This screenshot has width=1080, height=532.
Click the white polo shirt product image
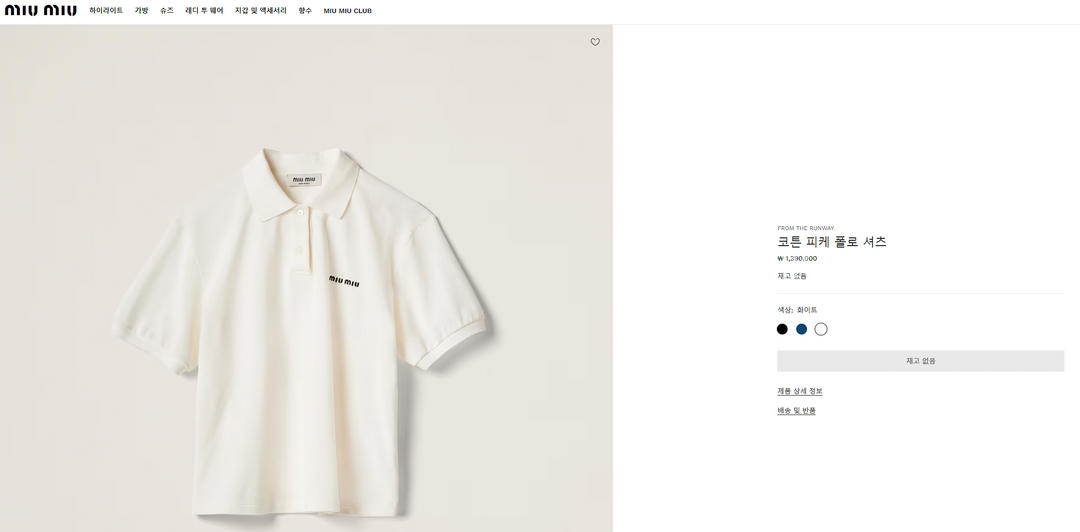coord(300,330)
